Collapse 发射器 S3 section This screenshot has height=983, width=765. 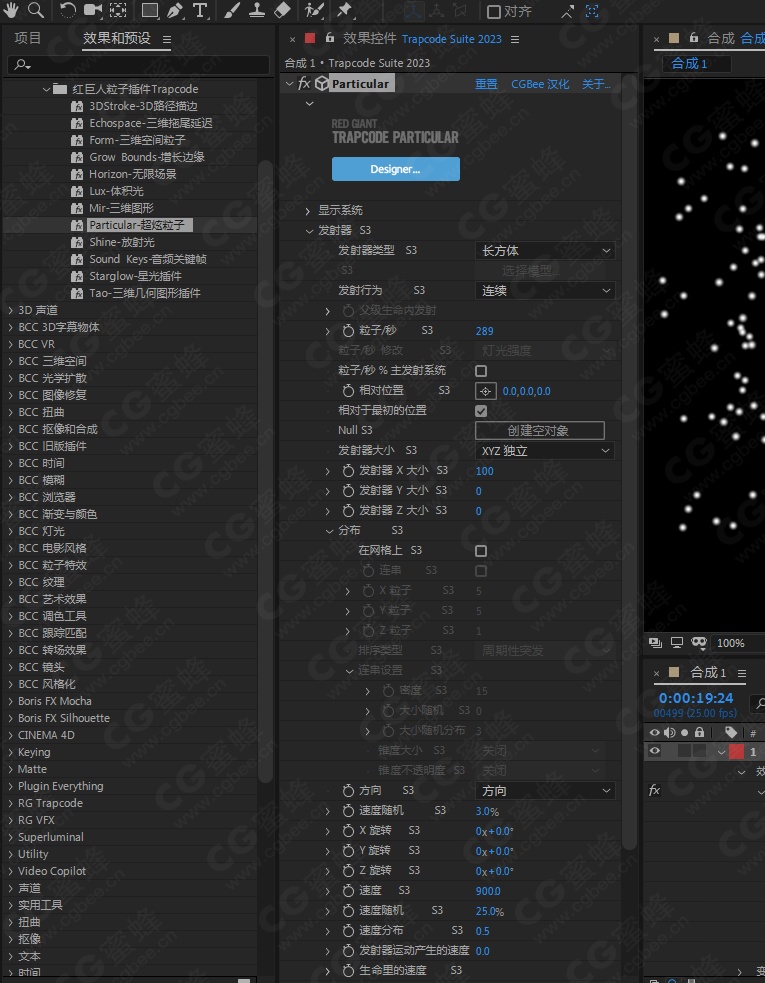tap(309, 231)
